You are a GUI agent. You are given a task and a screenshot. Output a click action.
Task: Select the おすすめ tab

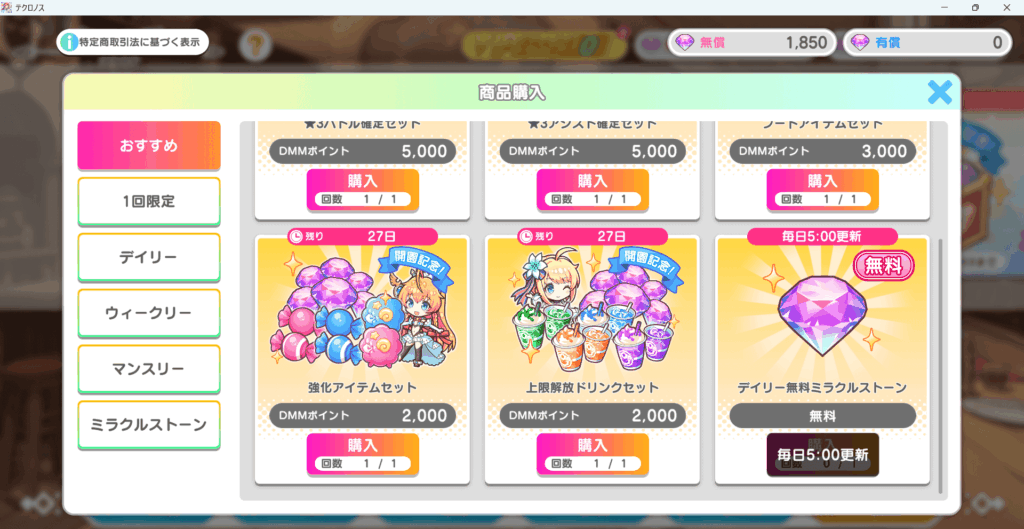click(x=149, y=146)
